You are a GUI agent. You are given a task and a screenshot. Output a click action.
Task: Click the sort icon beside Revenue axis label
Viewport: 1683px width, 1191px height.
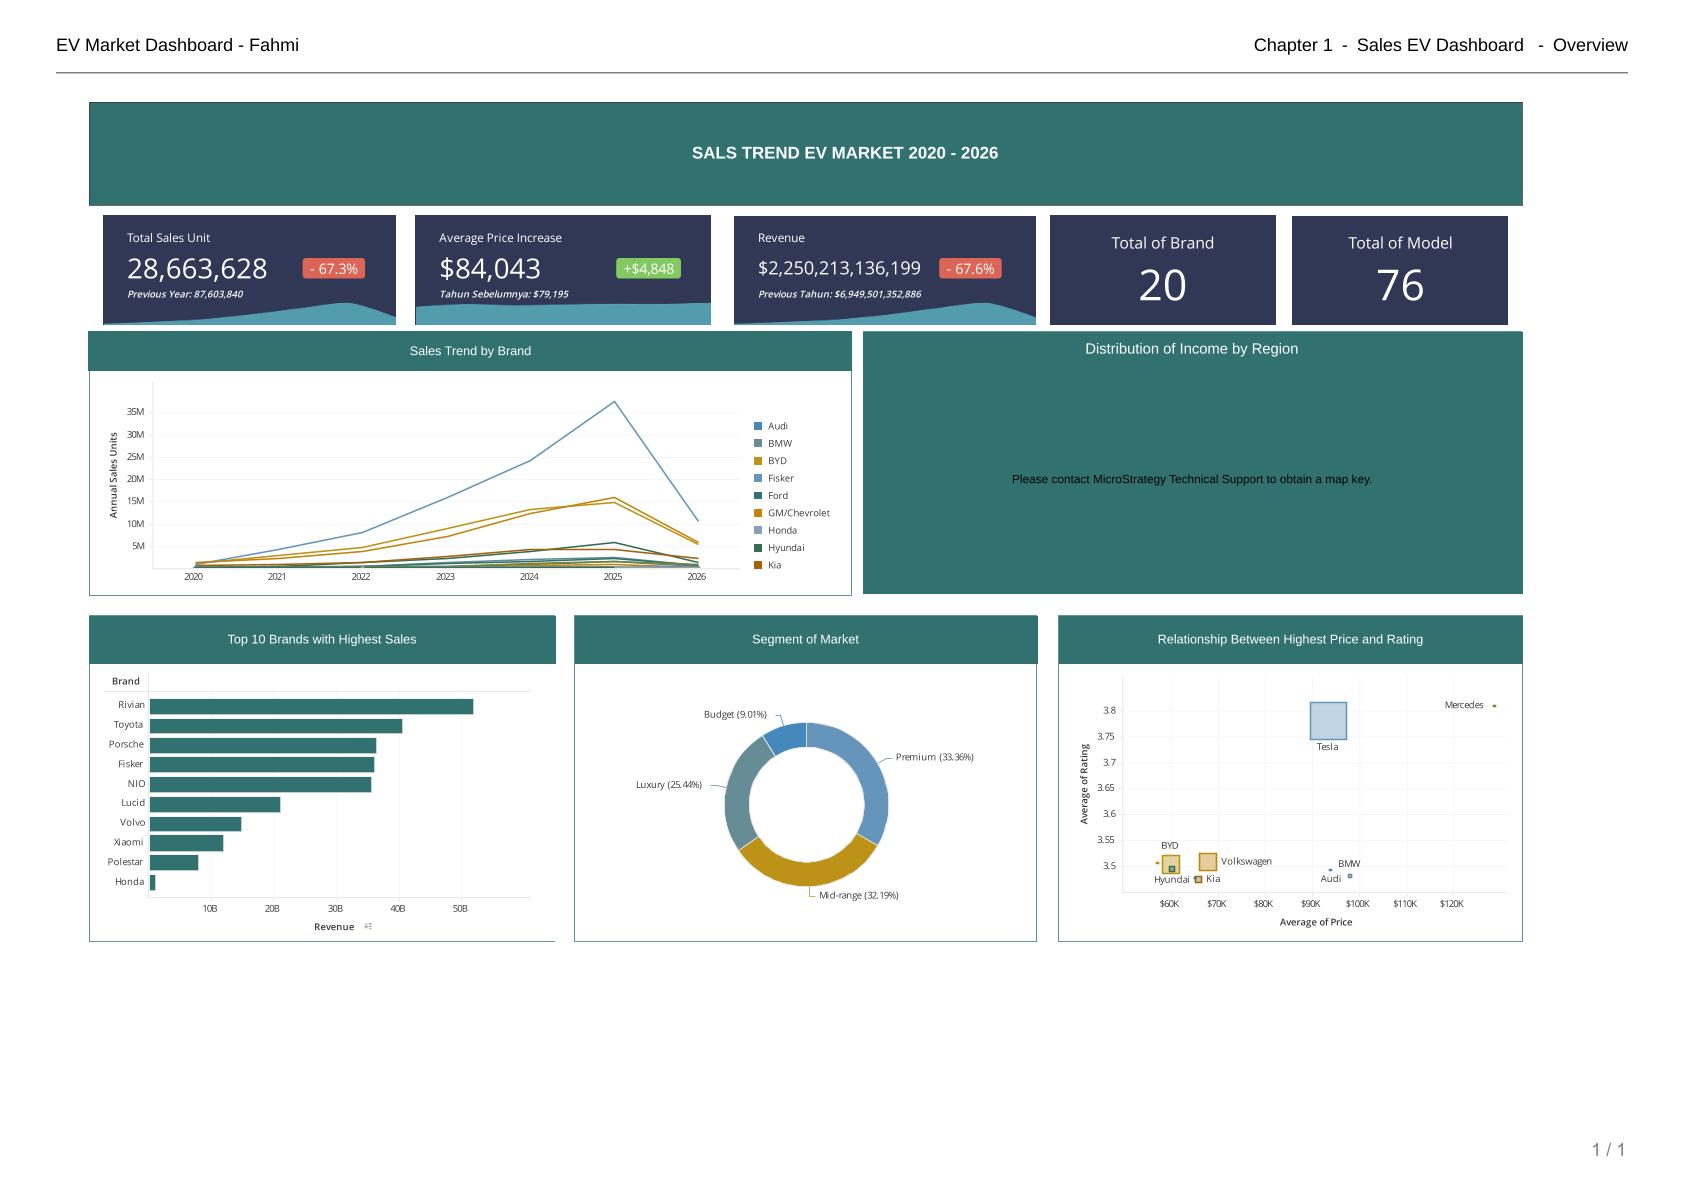click(368, 927)
